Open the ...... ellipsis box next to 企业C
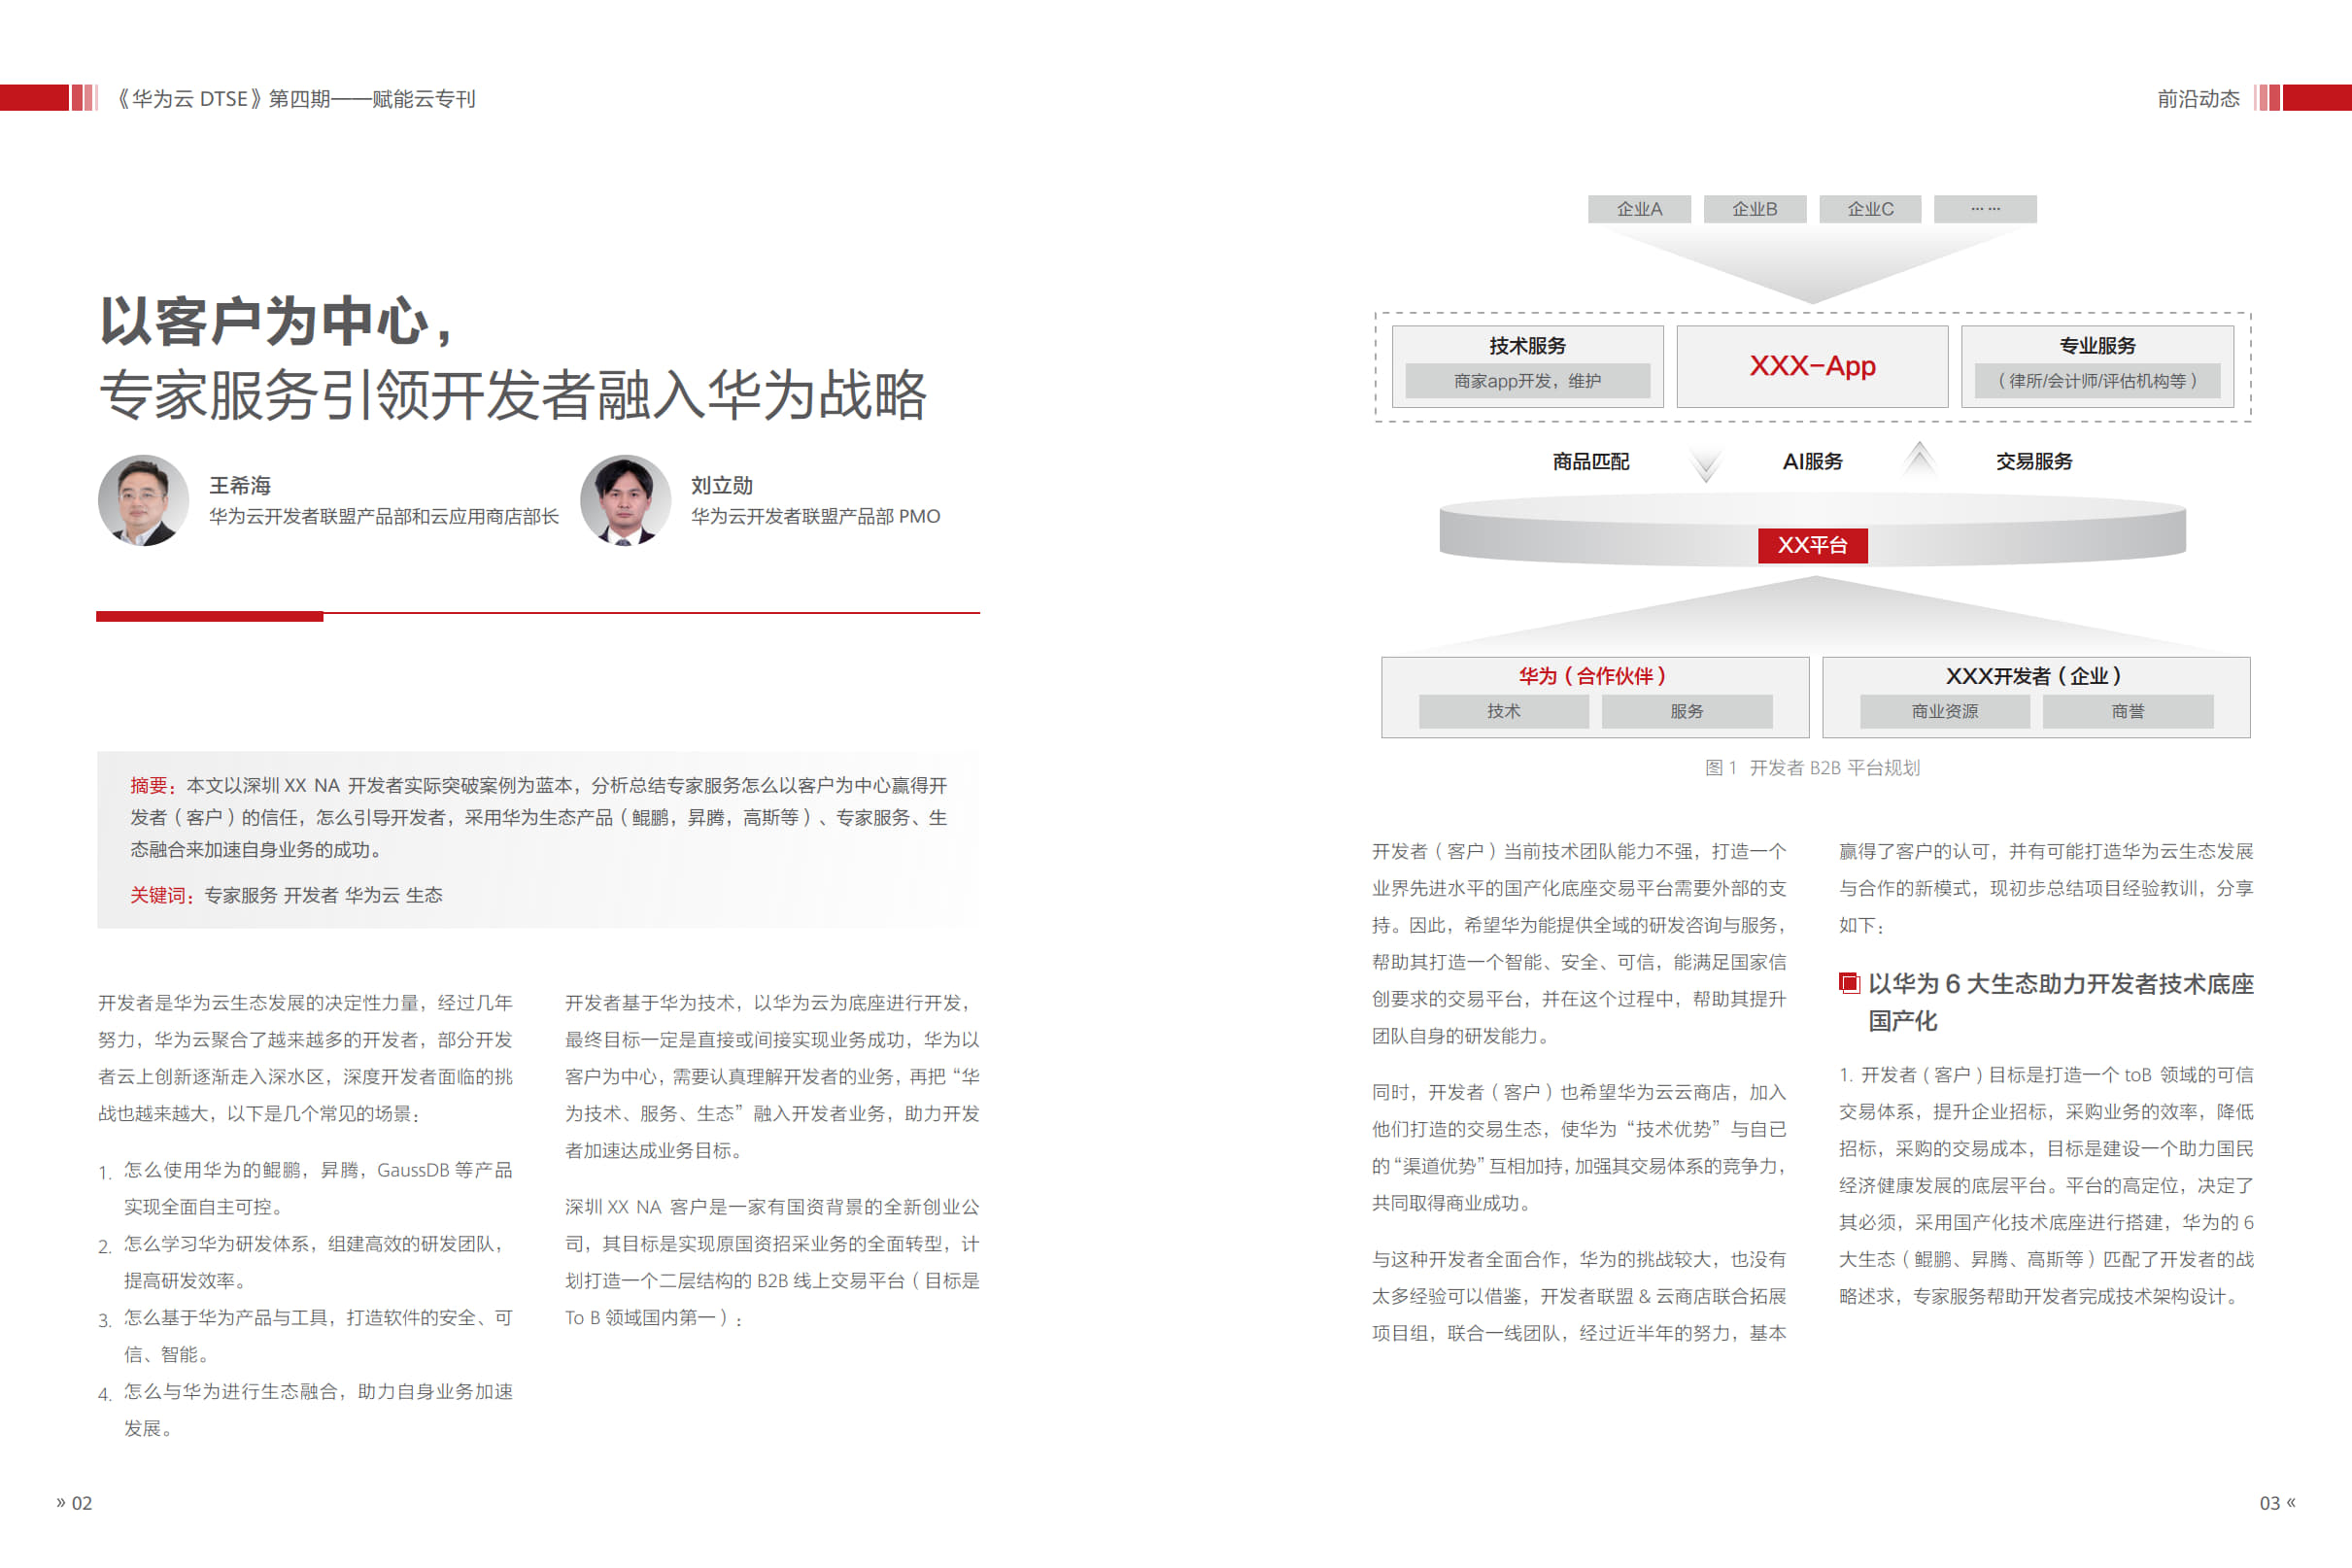This screenshot has width=2352, height=1568. point(1984,208)
